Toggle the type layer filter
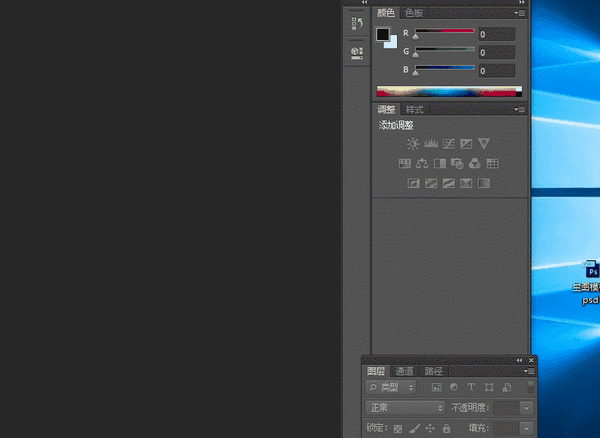600x438 pixels. 471,387
